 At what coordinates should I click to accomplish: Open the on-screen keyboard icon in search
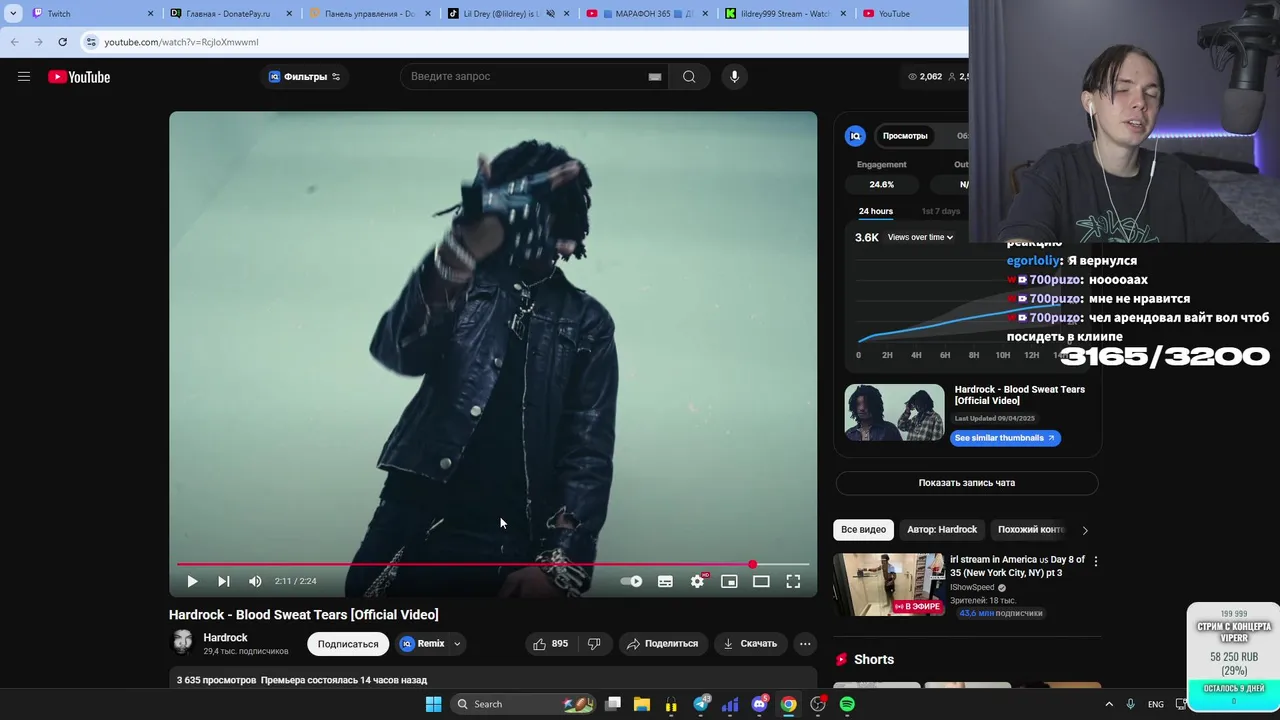tap(655, 77)
